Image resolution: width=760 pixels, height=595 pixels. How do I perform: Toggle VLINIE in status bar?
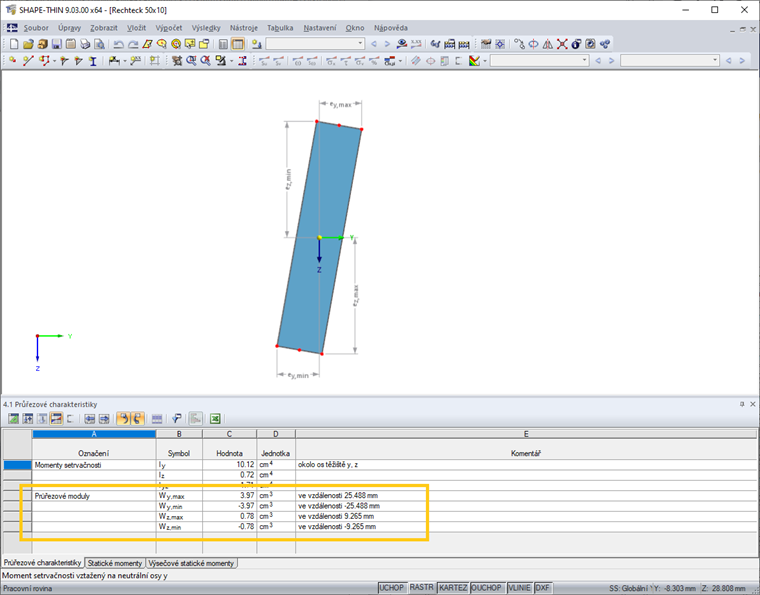519,588
